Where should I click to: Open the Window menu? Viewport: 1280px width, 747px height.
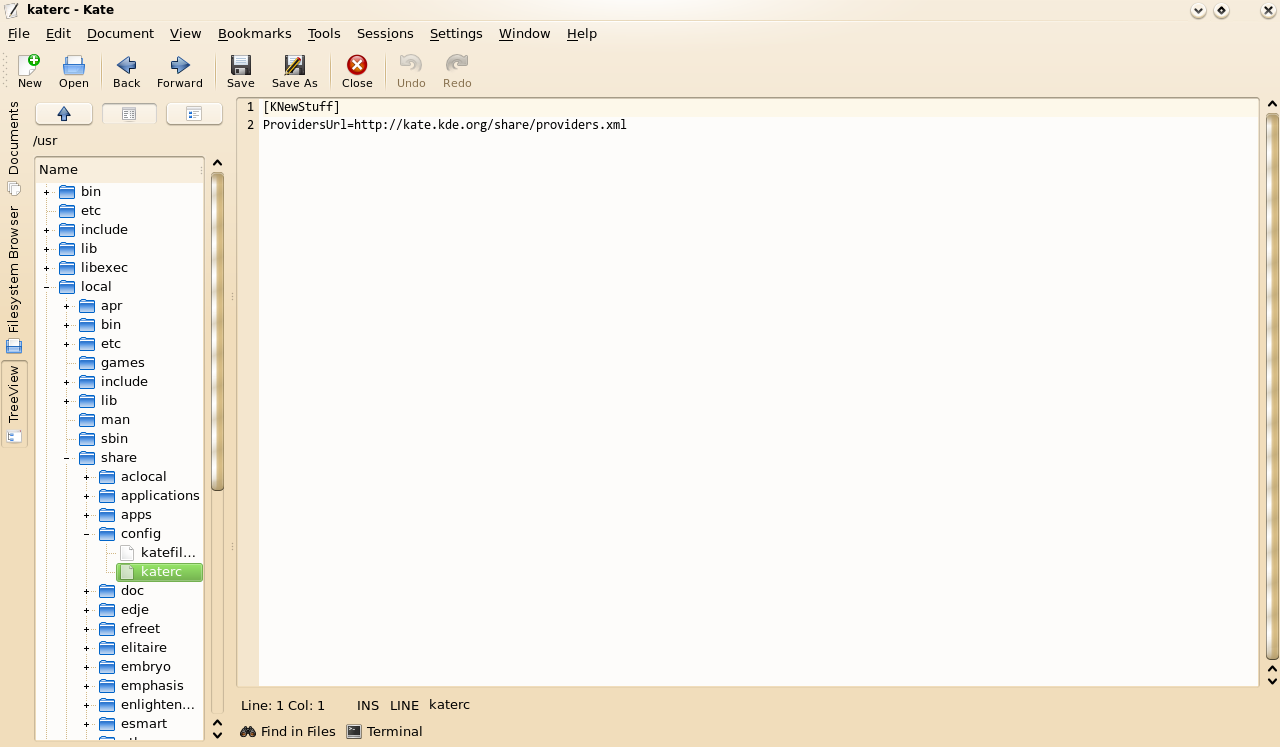(x=525, y=33)
